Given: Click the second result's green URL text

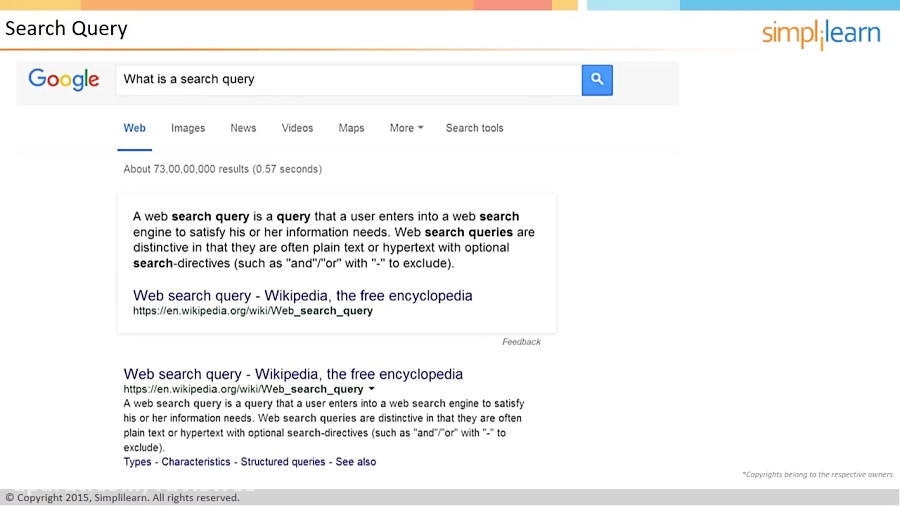Looking at the screenshot, I should pyautogui.click(x=243, y=389).
